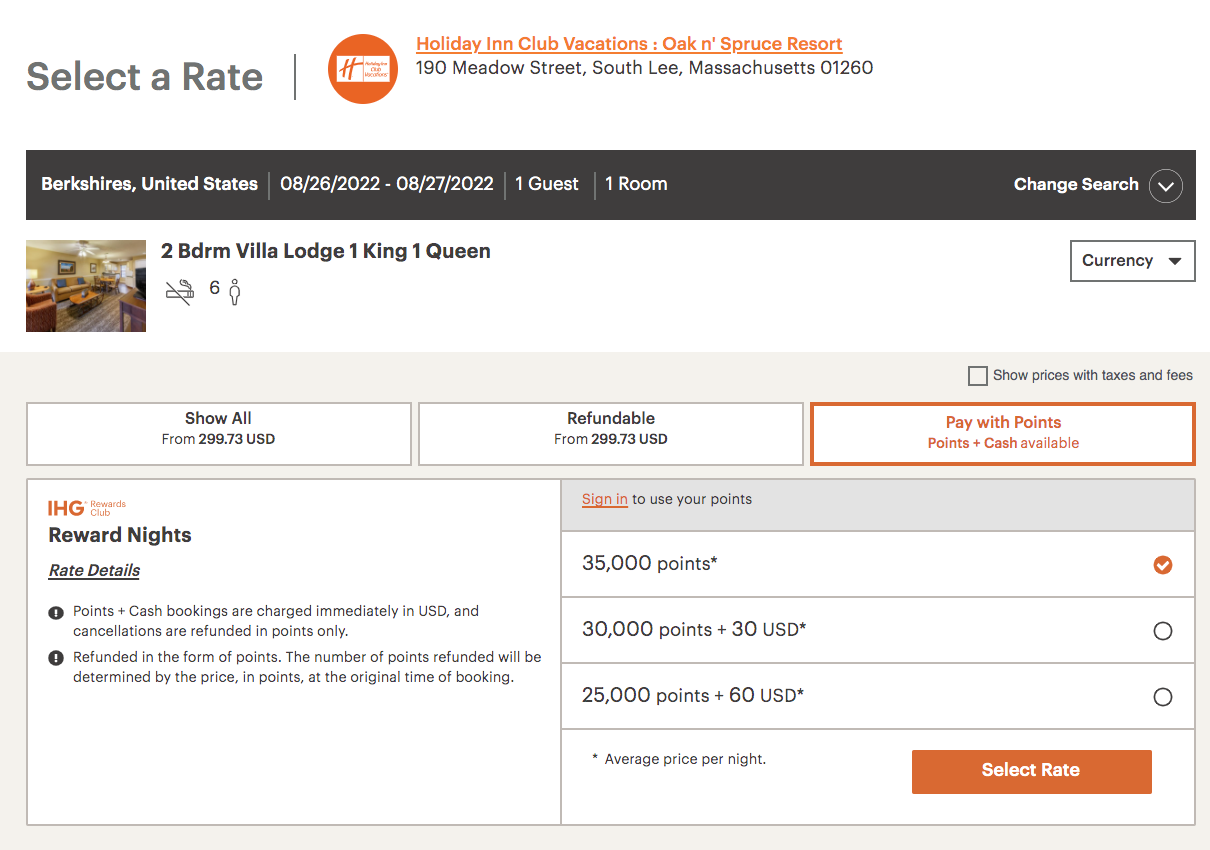Expand the Change Search panel

pyautogui.click(x=1075, y=185)
